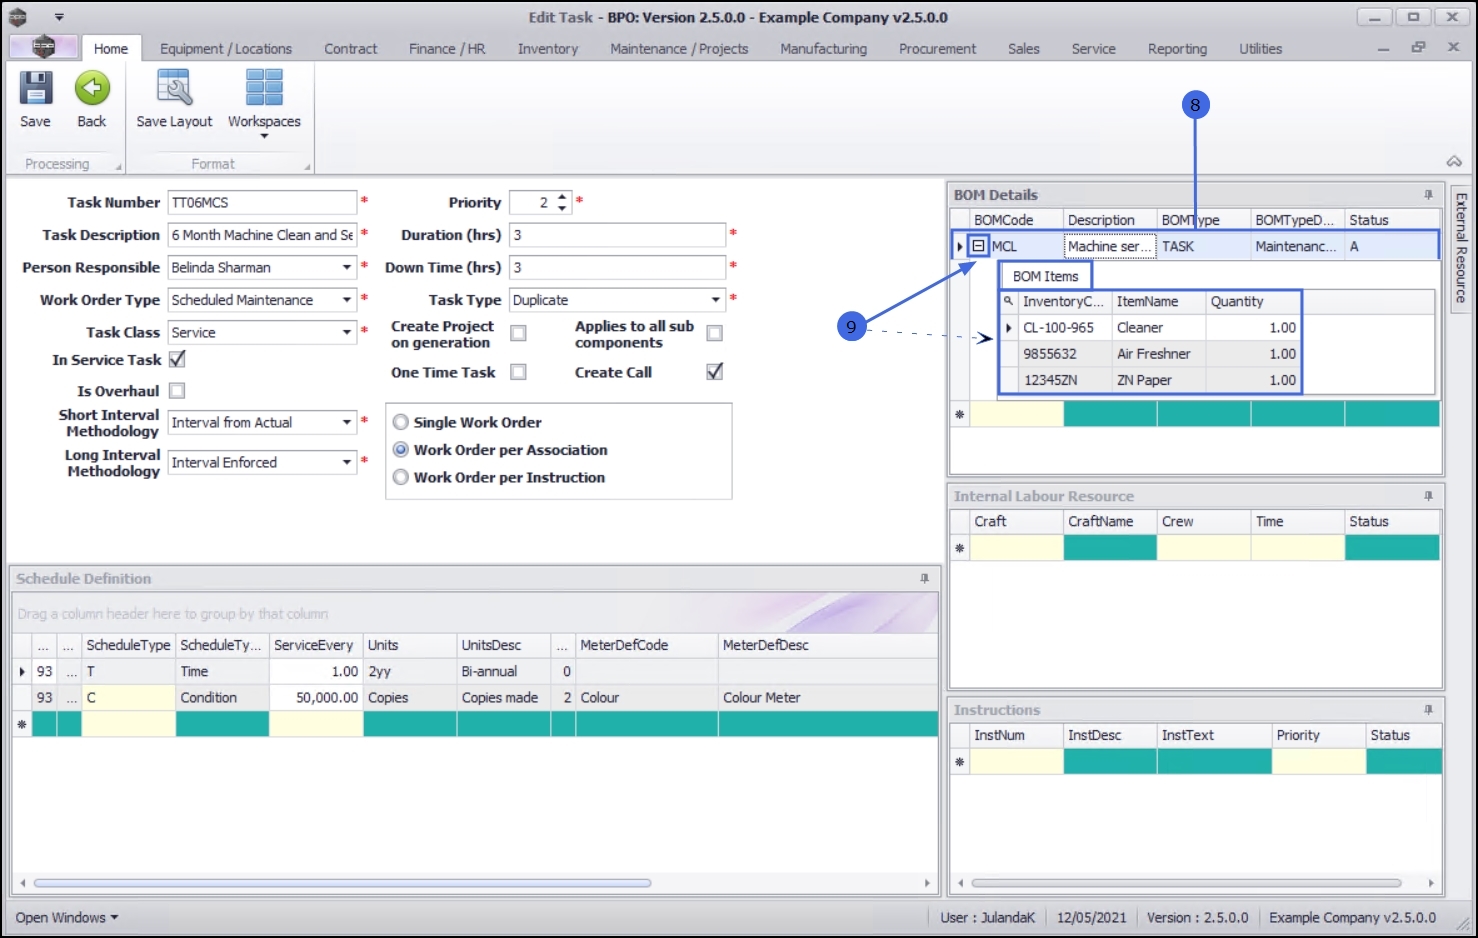Click the Duration (hrs) input field
The height and width of the screenshot is (938, 1478).
pyautogui.click(x=617, y=235)
